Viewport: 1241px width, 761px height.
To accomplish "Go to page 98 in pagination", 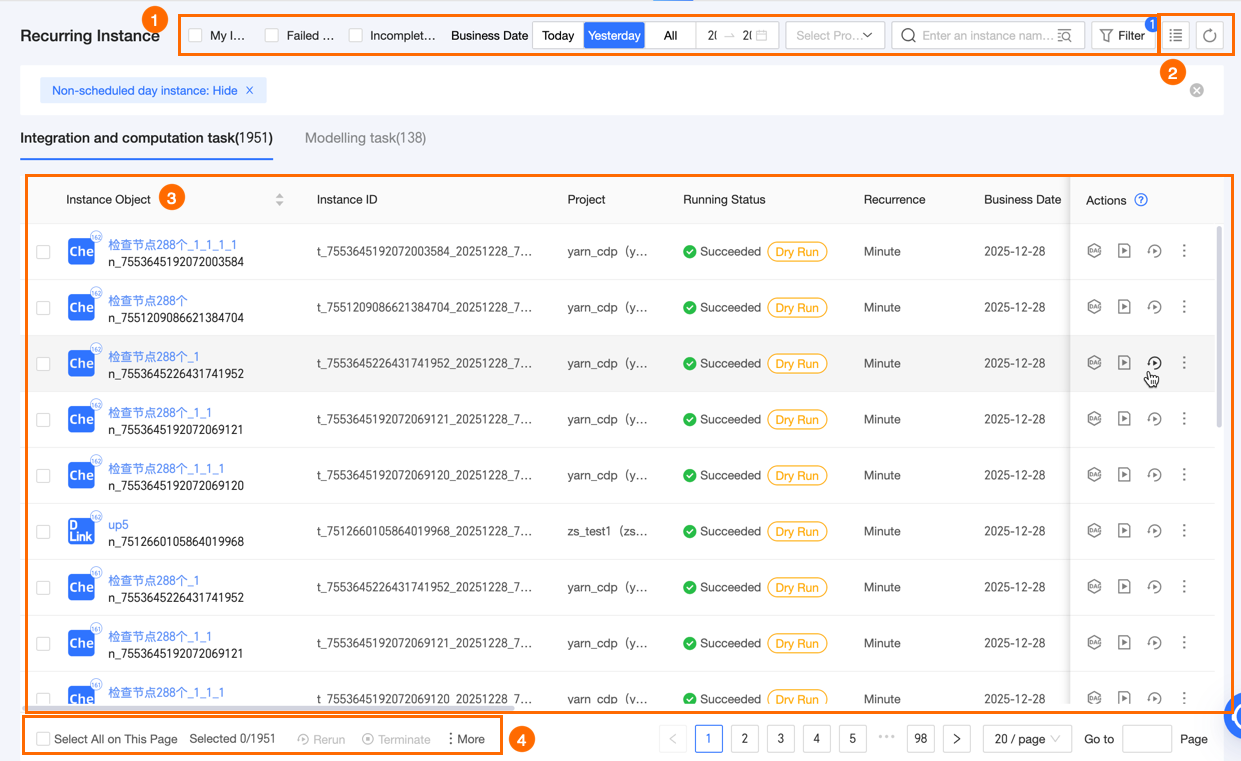I will click(920, 739).
